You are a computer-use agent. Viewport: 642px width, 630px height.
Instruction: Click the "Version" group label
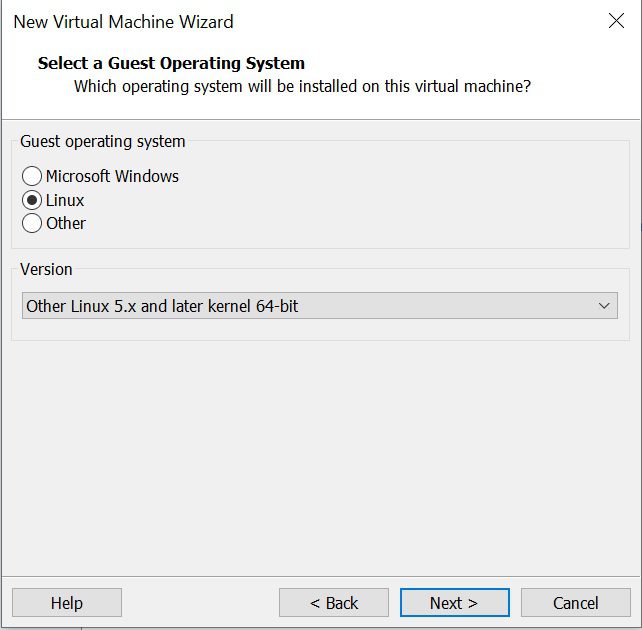click(x=46, y=269)
